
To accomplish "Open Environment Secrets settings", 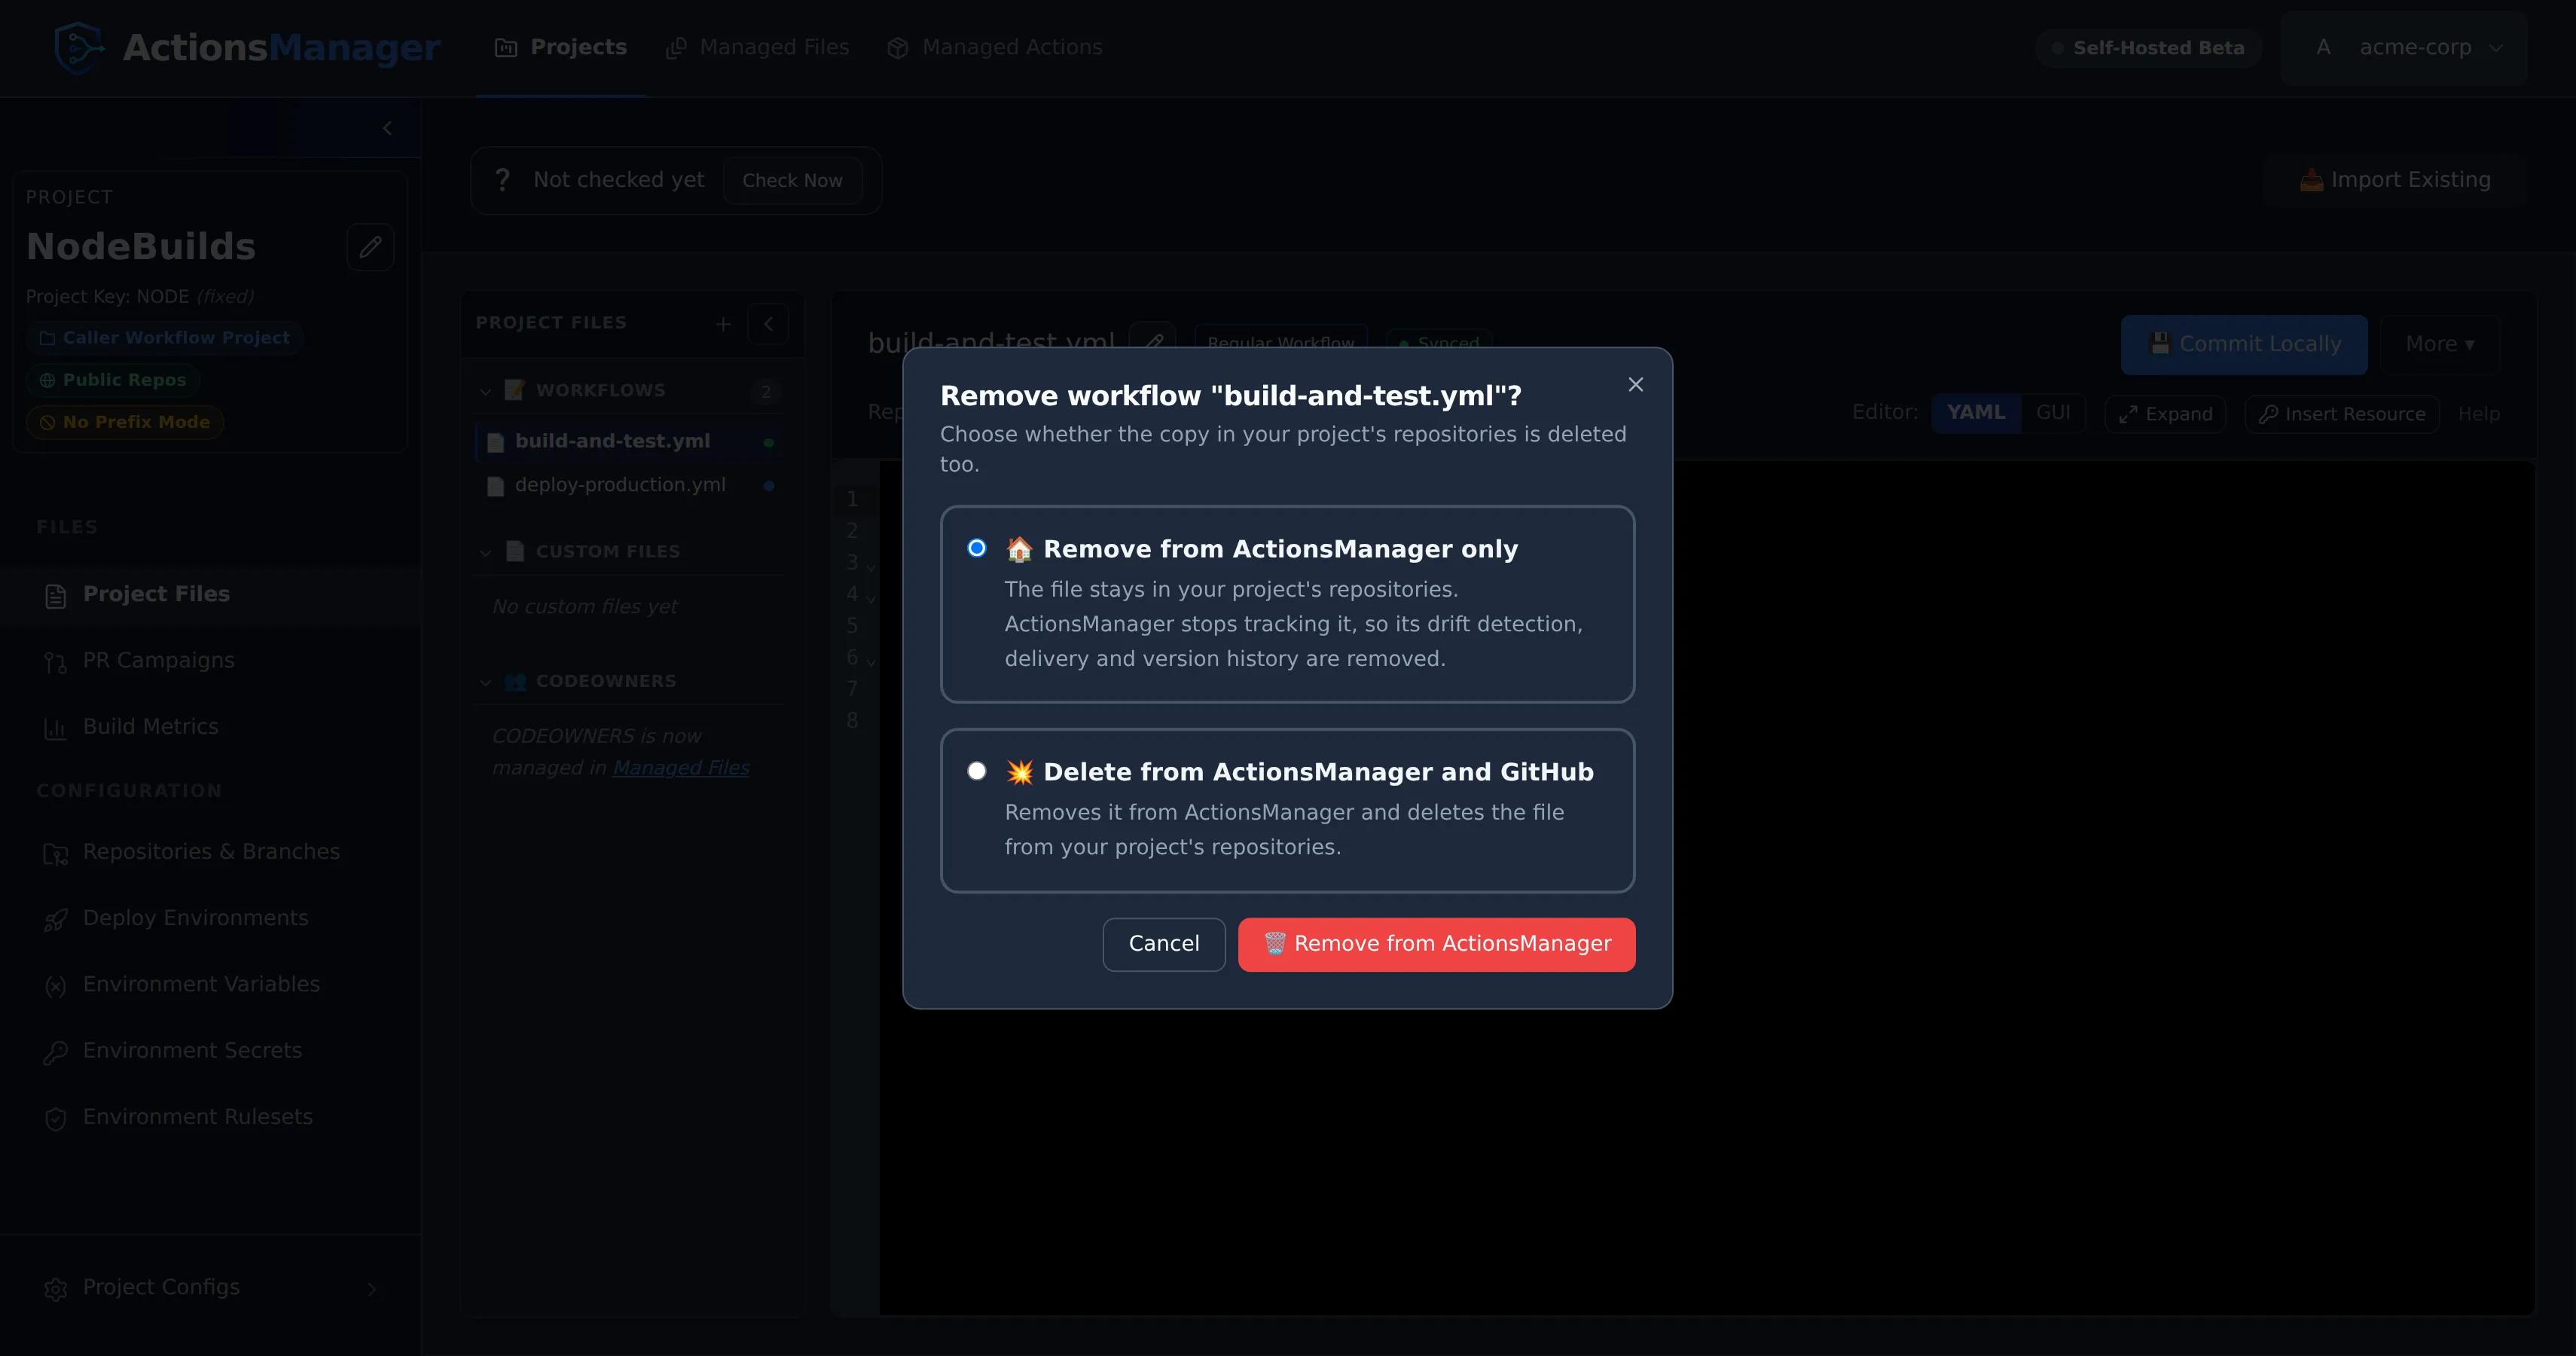I will point(210,1051).
